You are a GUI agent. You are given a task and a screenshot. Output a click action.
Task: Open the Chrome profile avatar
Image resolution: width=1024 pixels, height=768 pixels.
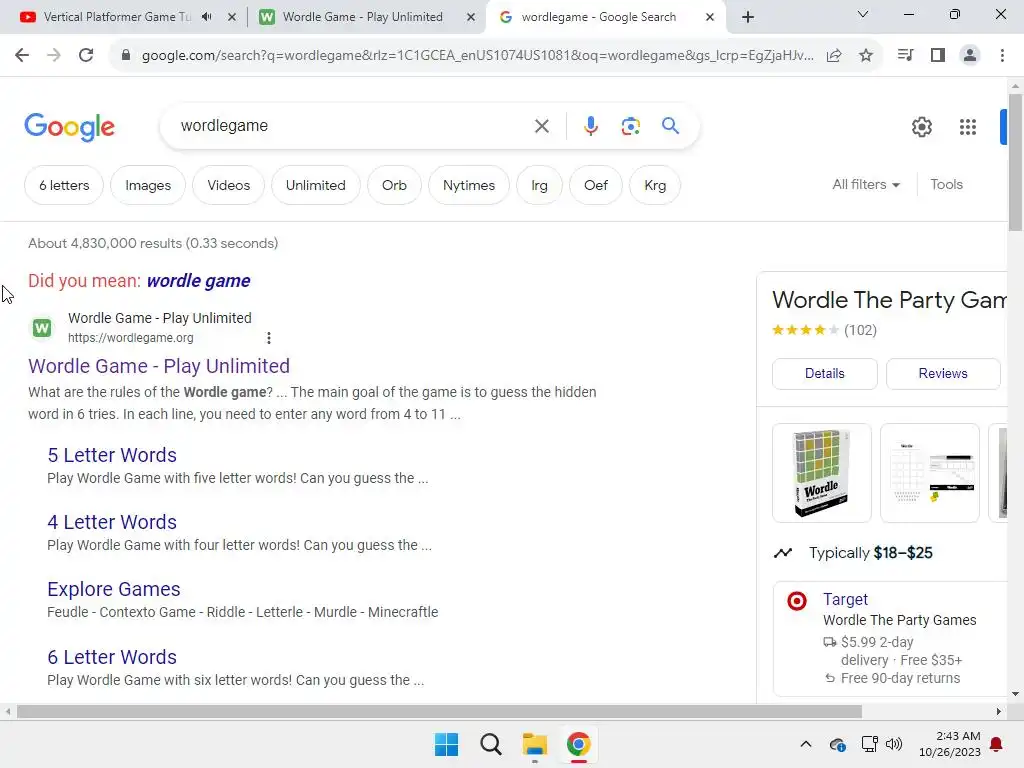pos(970,56)
